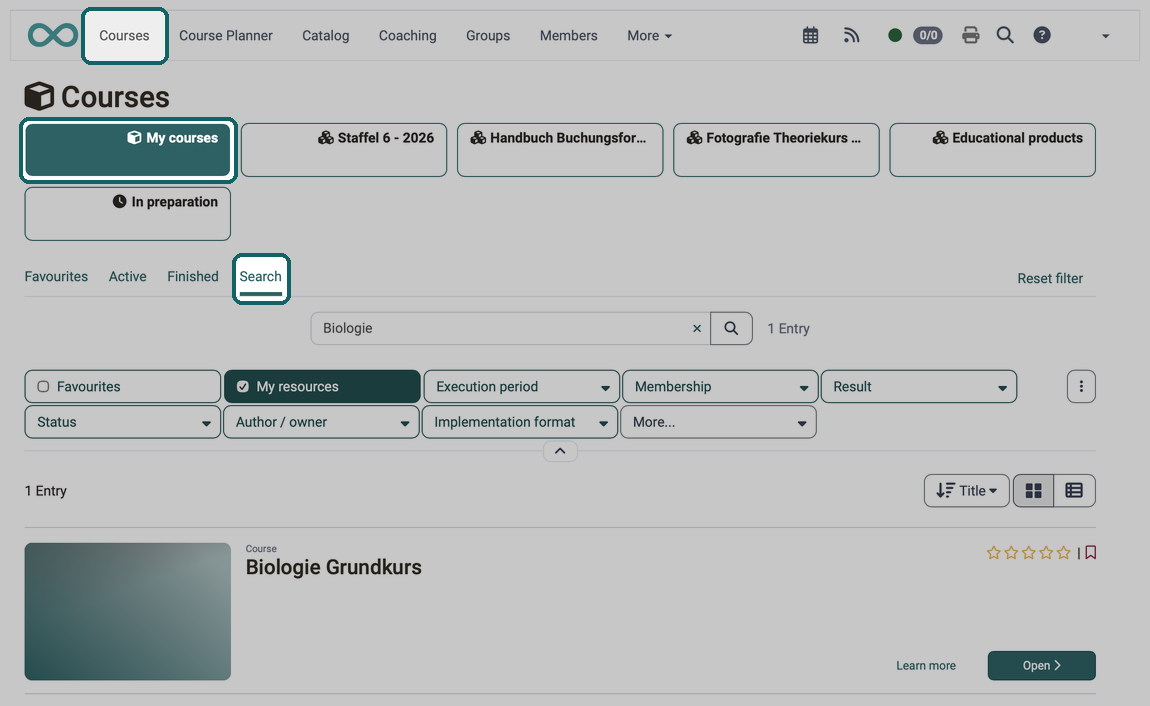
Task: Select the Educational products card
Action: (992, 150)
